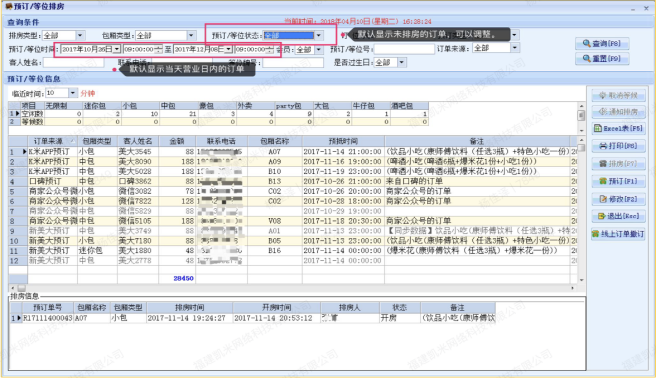The image size is (656, 378).
Task: Click the 修改[F2] edit button
Action: coord(618,199)
